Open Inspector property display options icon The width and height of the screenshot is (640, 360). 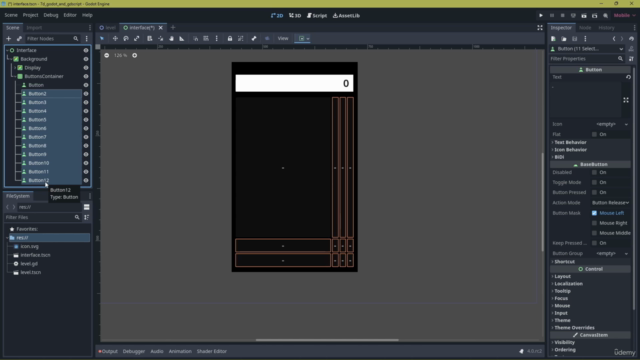(631, 59)
